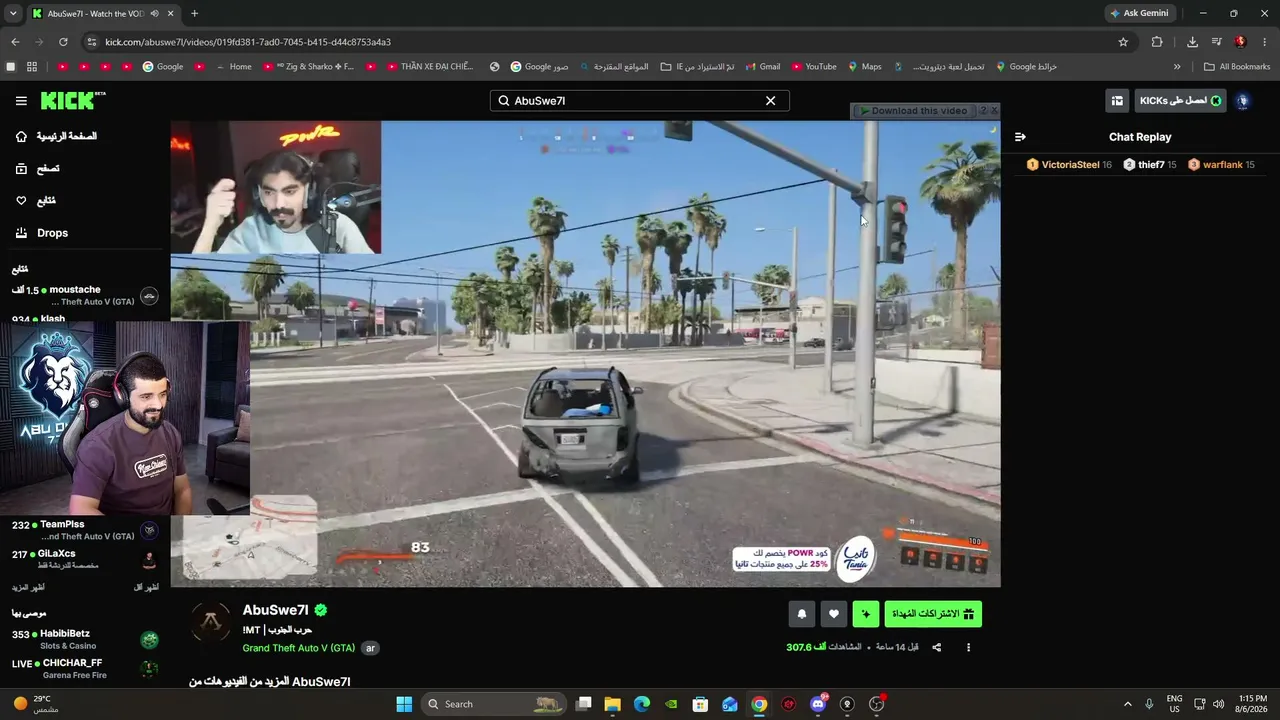
Task: Click Ask Gemini button
Action: tap(1139, 13)
